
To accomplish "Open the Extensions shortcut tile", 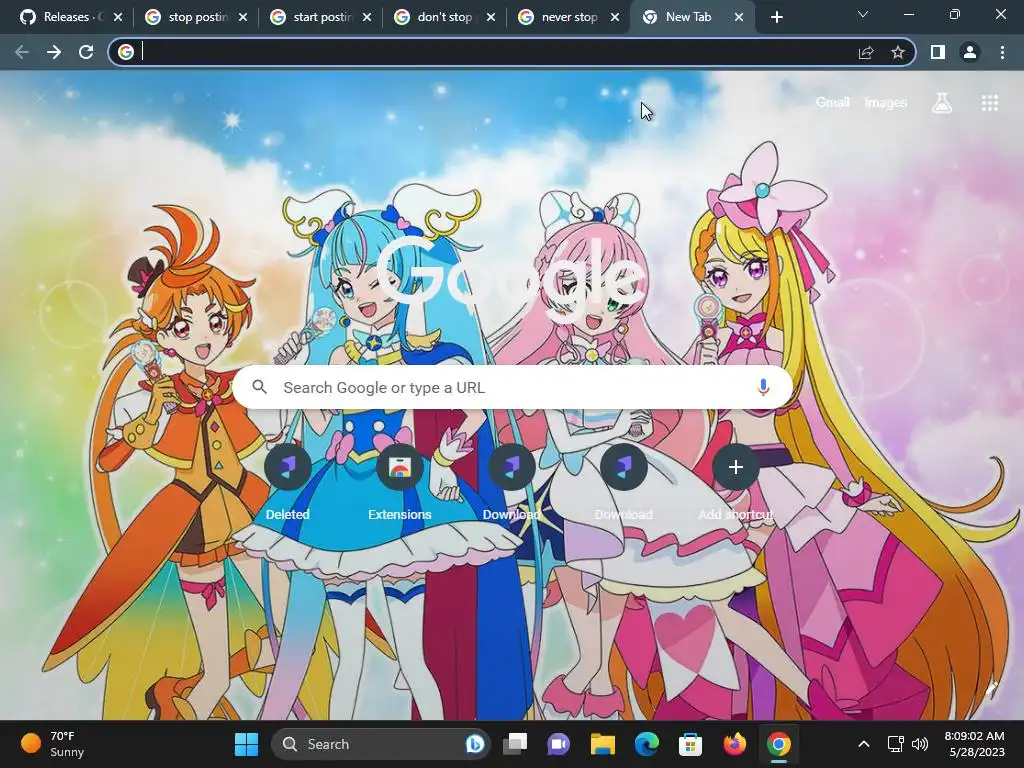I will point(400,482).
